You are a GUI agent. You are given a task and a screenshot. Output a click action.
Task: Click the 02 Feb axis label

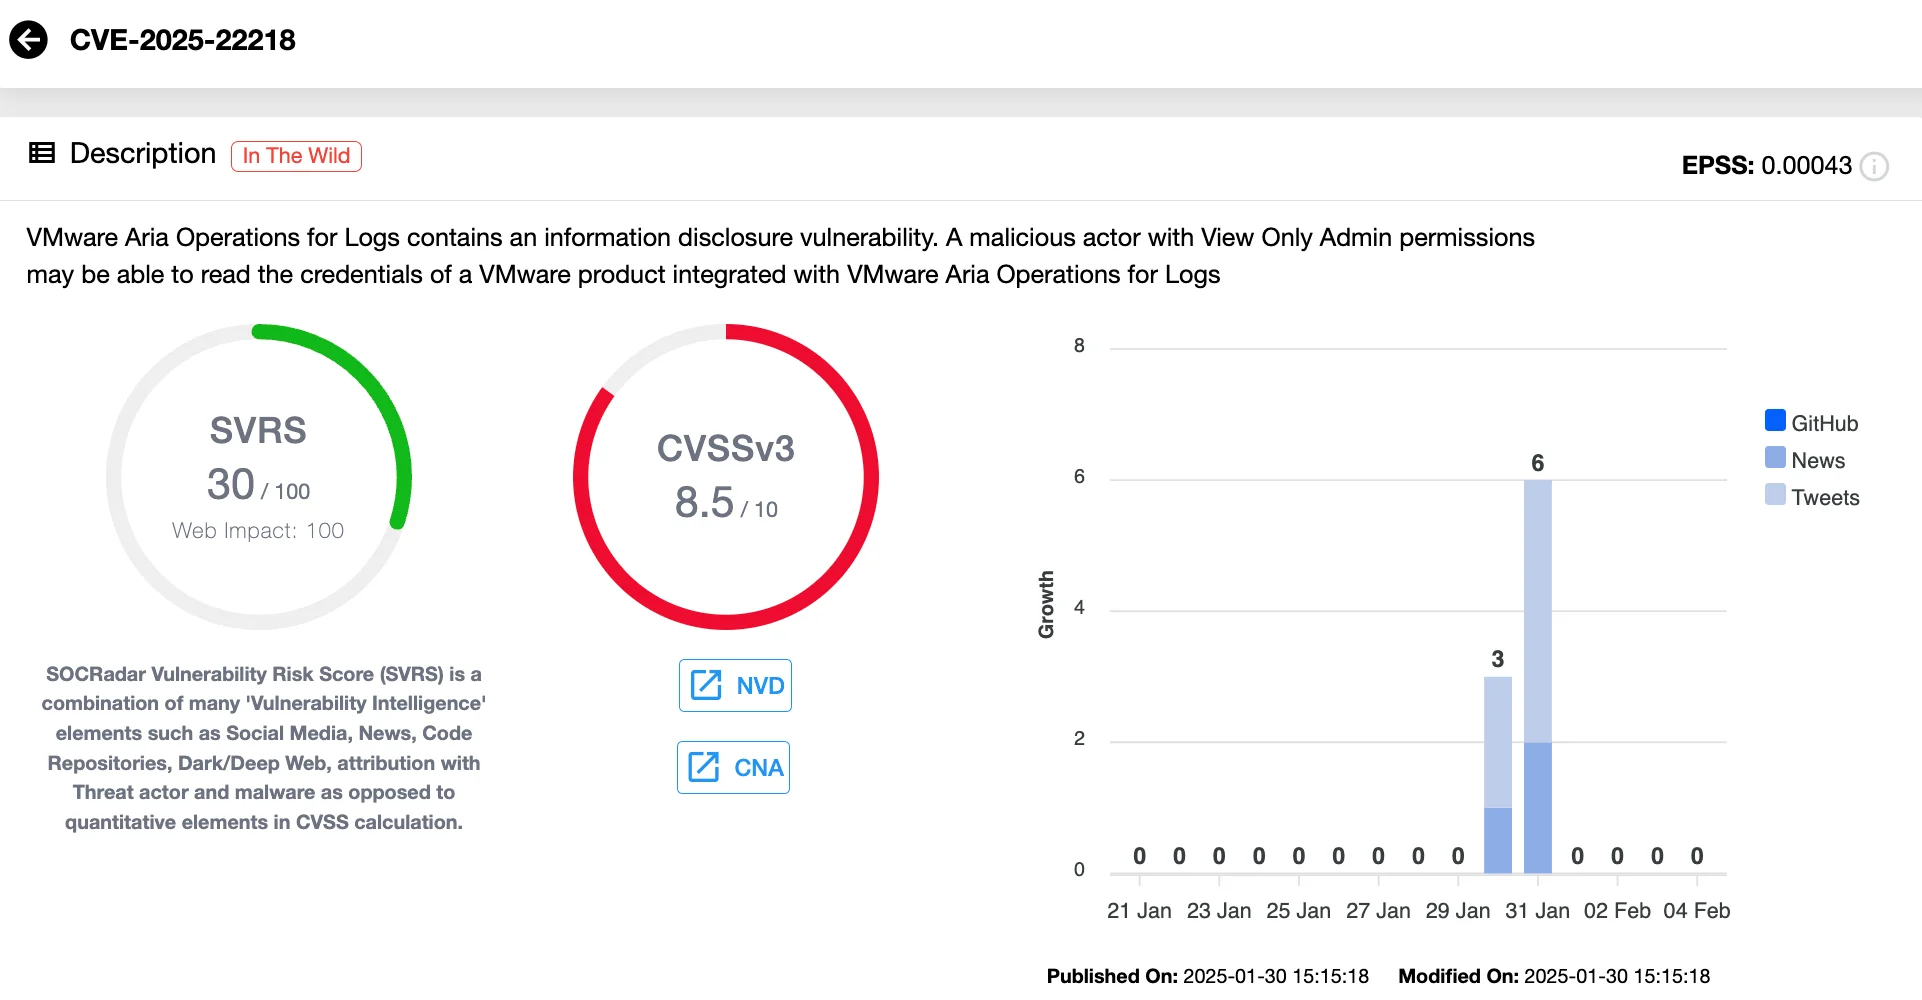tap(1617, 911)
